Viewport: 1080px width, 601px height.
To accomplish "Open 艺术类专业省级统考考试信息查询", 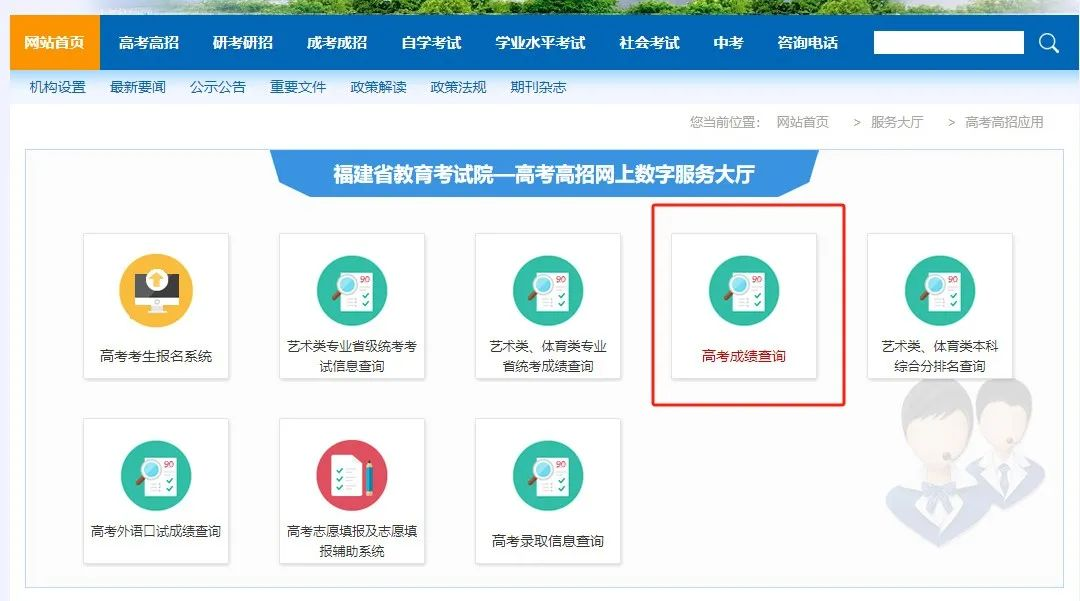I will [352, 305].
